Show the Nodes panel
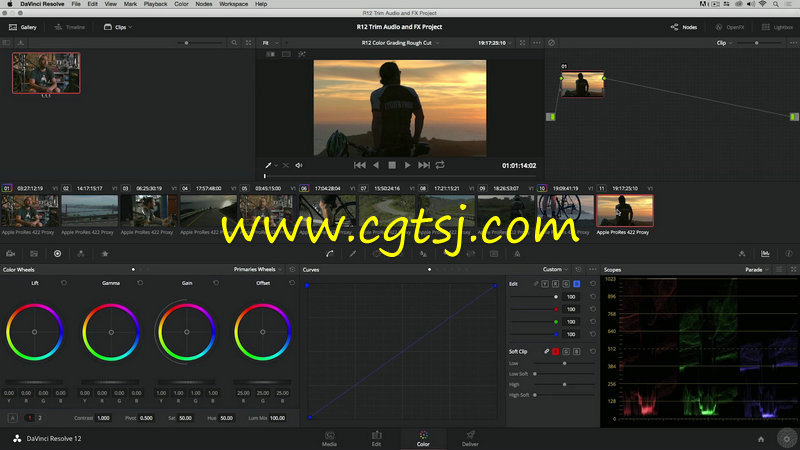Image resolution: width=800 pixels, height=450 pixels. pyautogui.click(x=684, y=27)
